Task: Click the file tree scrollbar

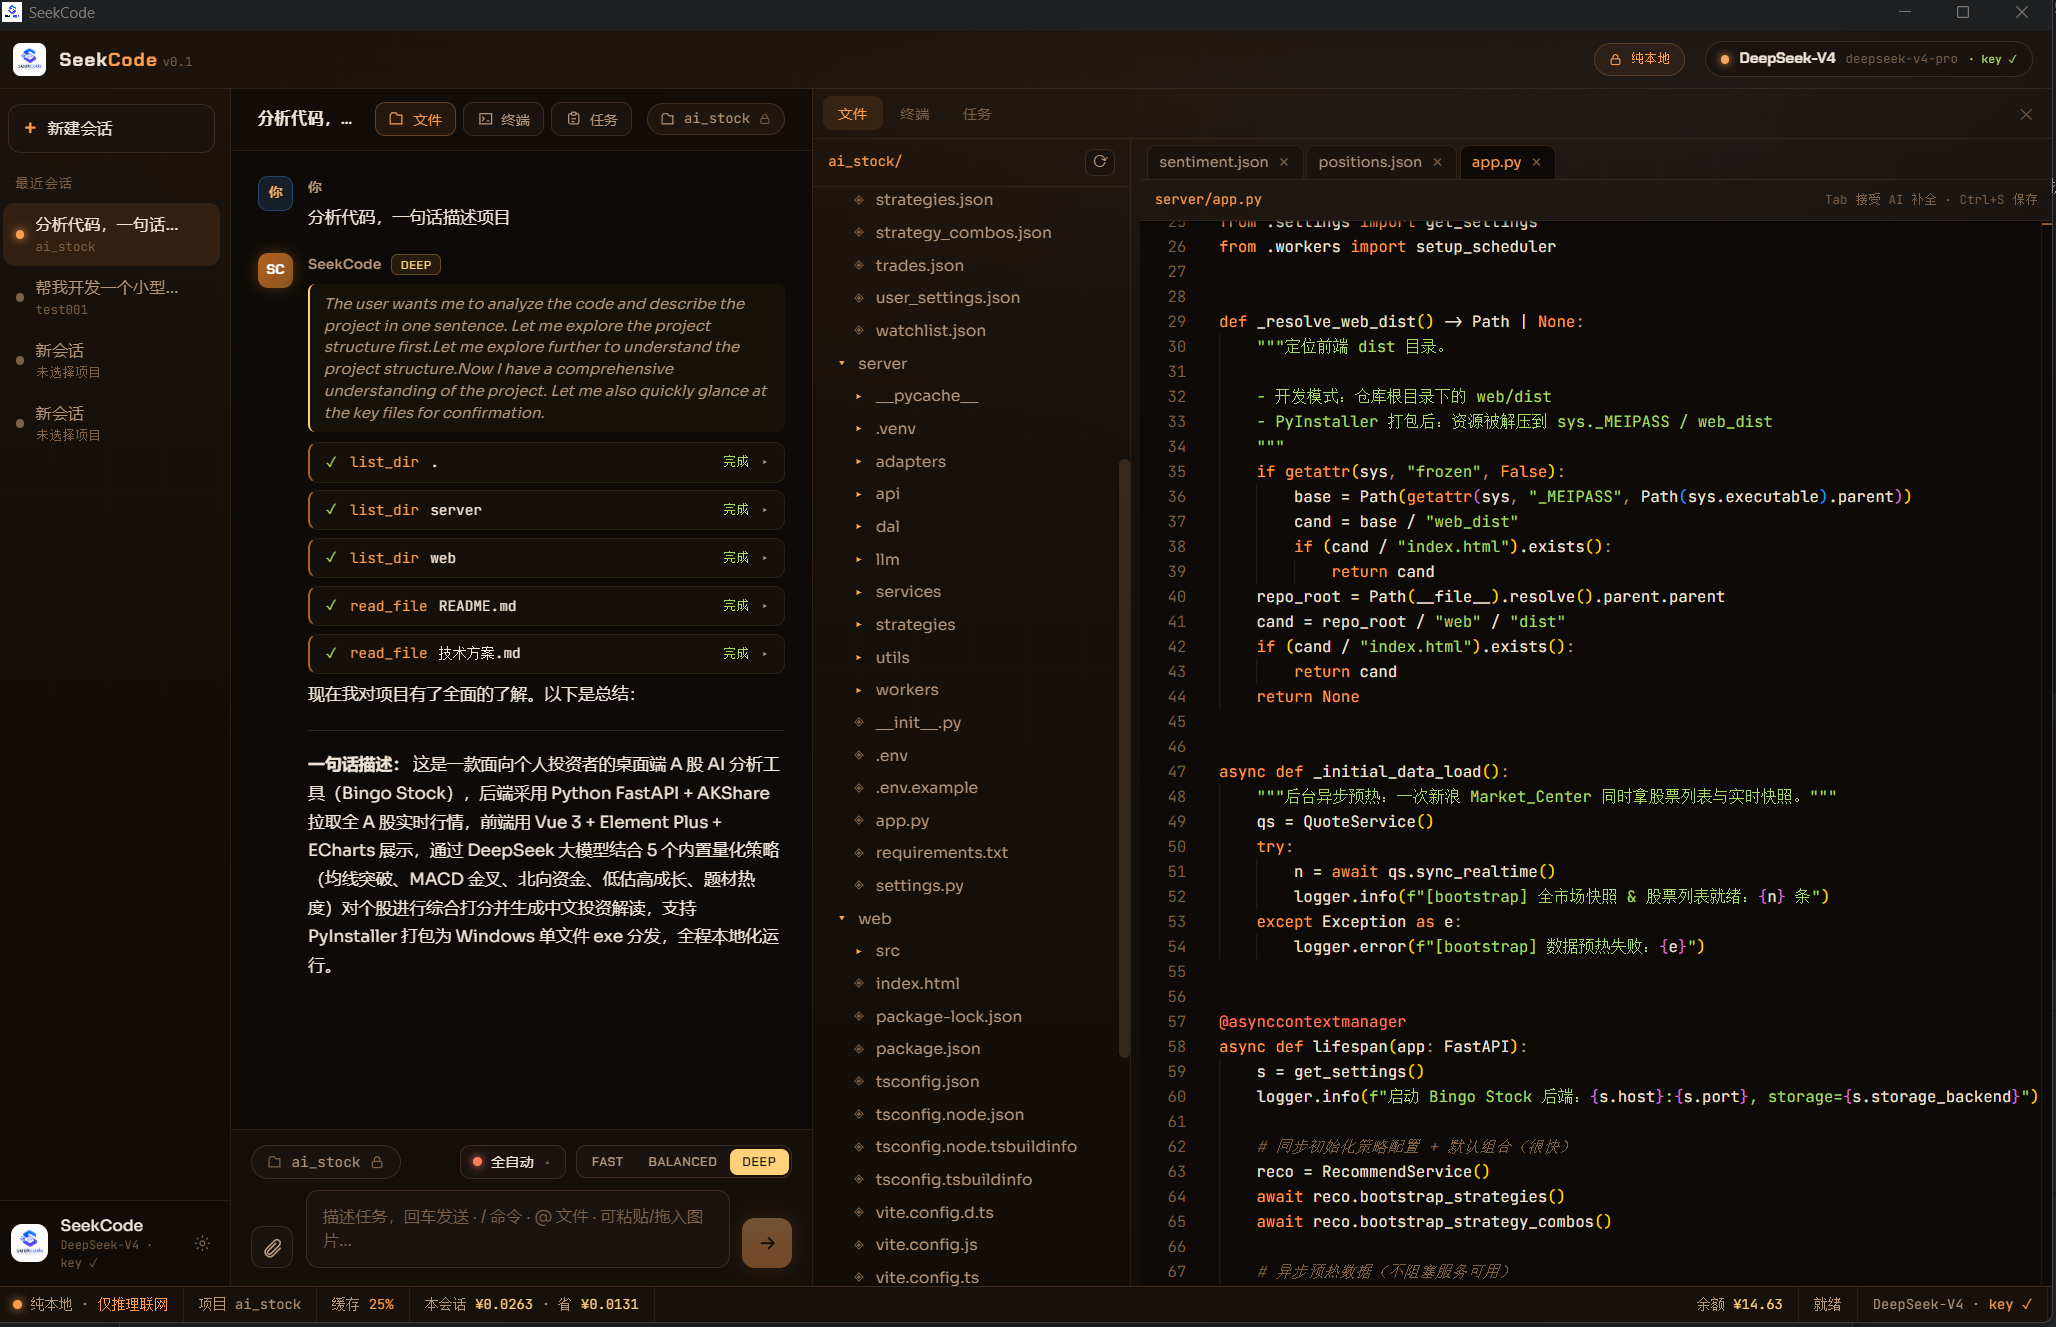Action: [x=1123, y=757]
